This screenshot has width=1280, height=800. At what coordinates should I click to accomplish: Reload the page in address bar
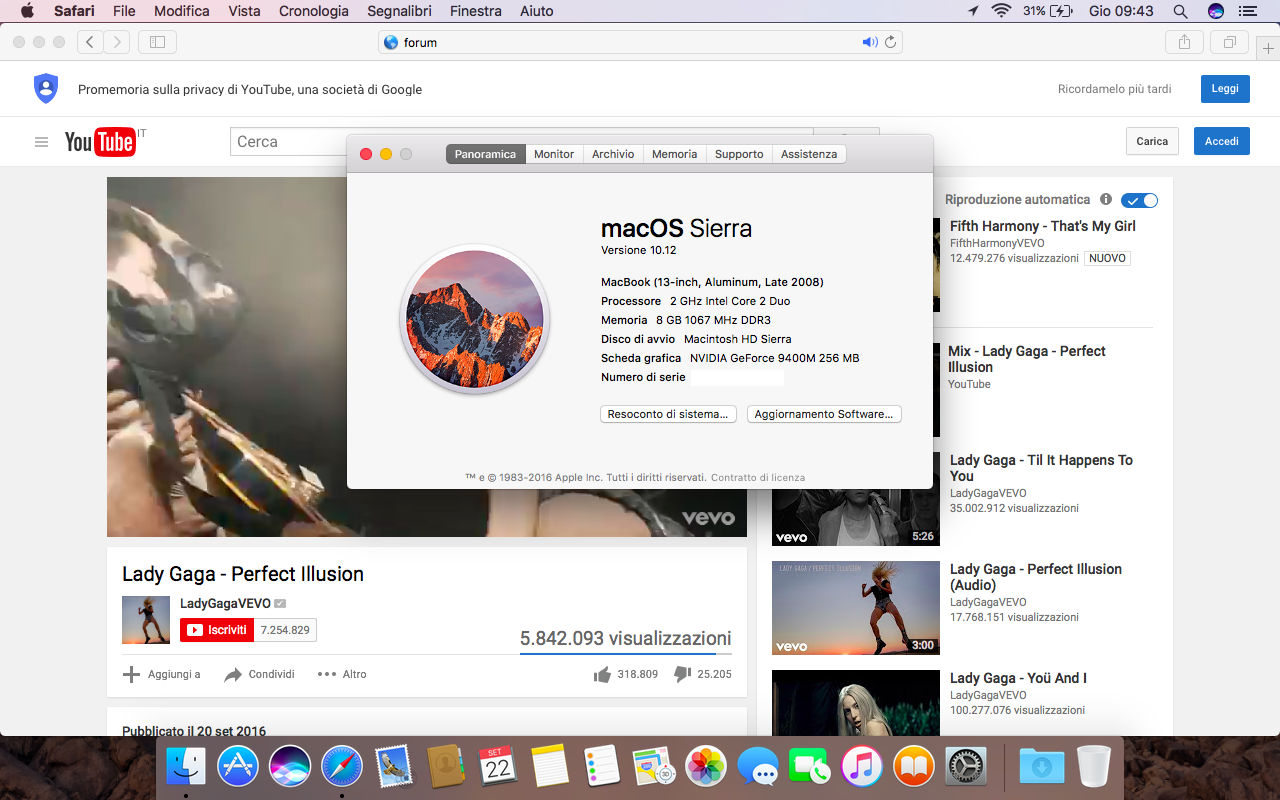[x=890, y=42]
